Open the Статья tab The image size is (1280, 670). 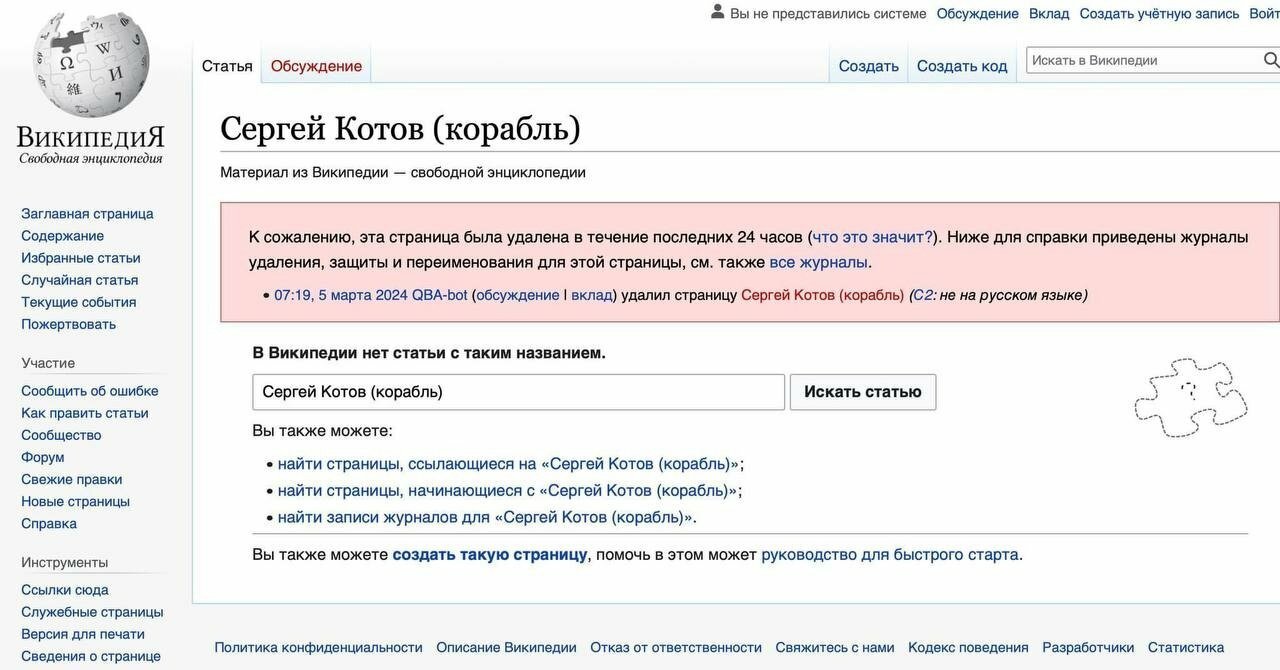[x=227, y=66]
